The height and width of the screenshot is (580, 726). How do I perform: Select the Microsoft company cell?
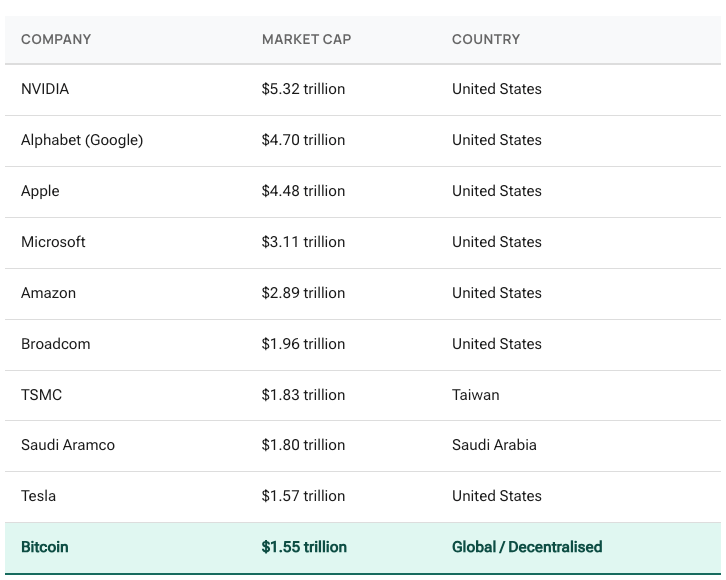click(53, 242)
